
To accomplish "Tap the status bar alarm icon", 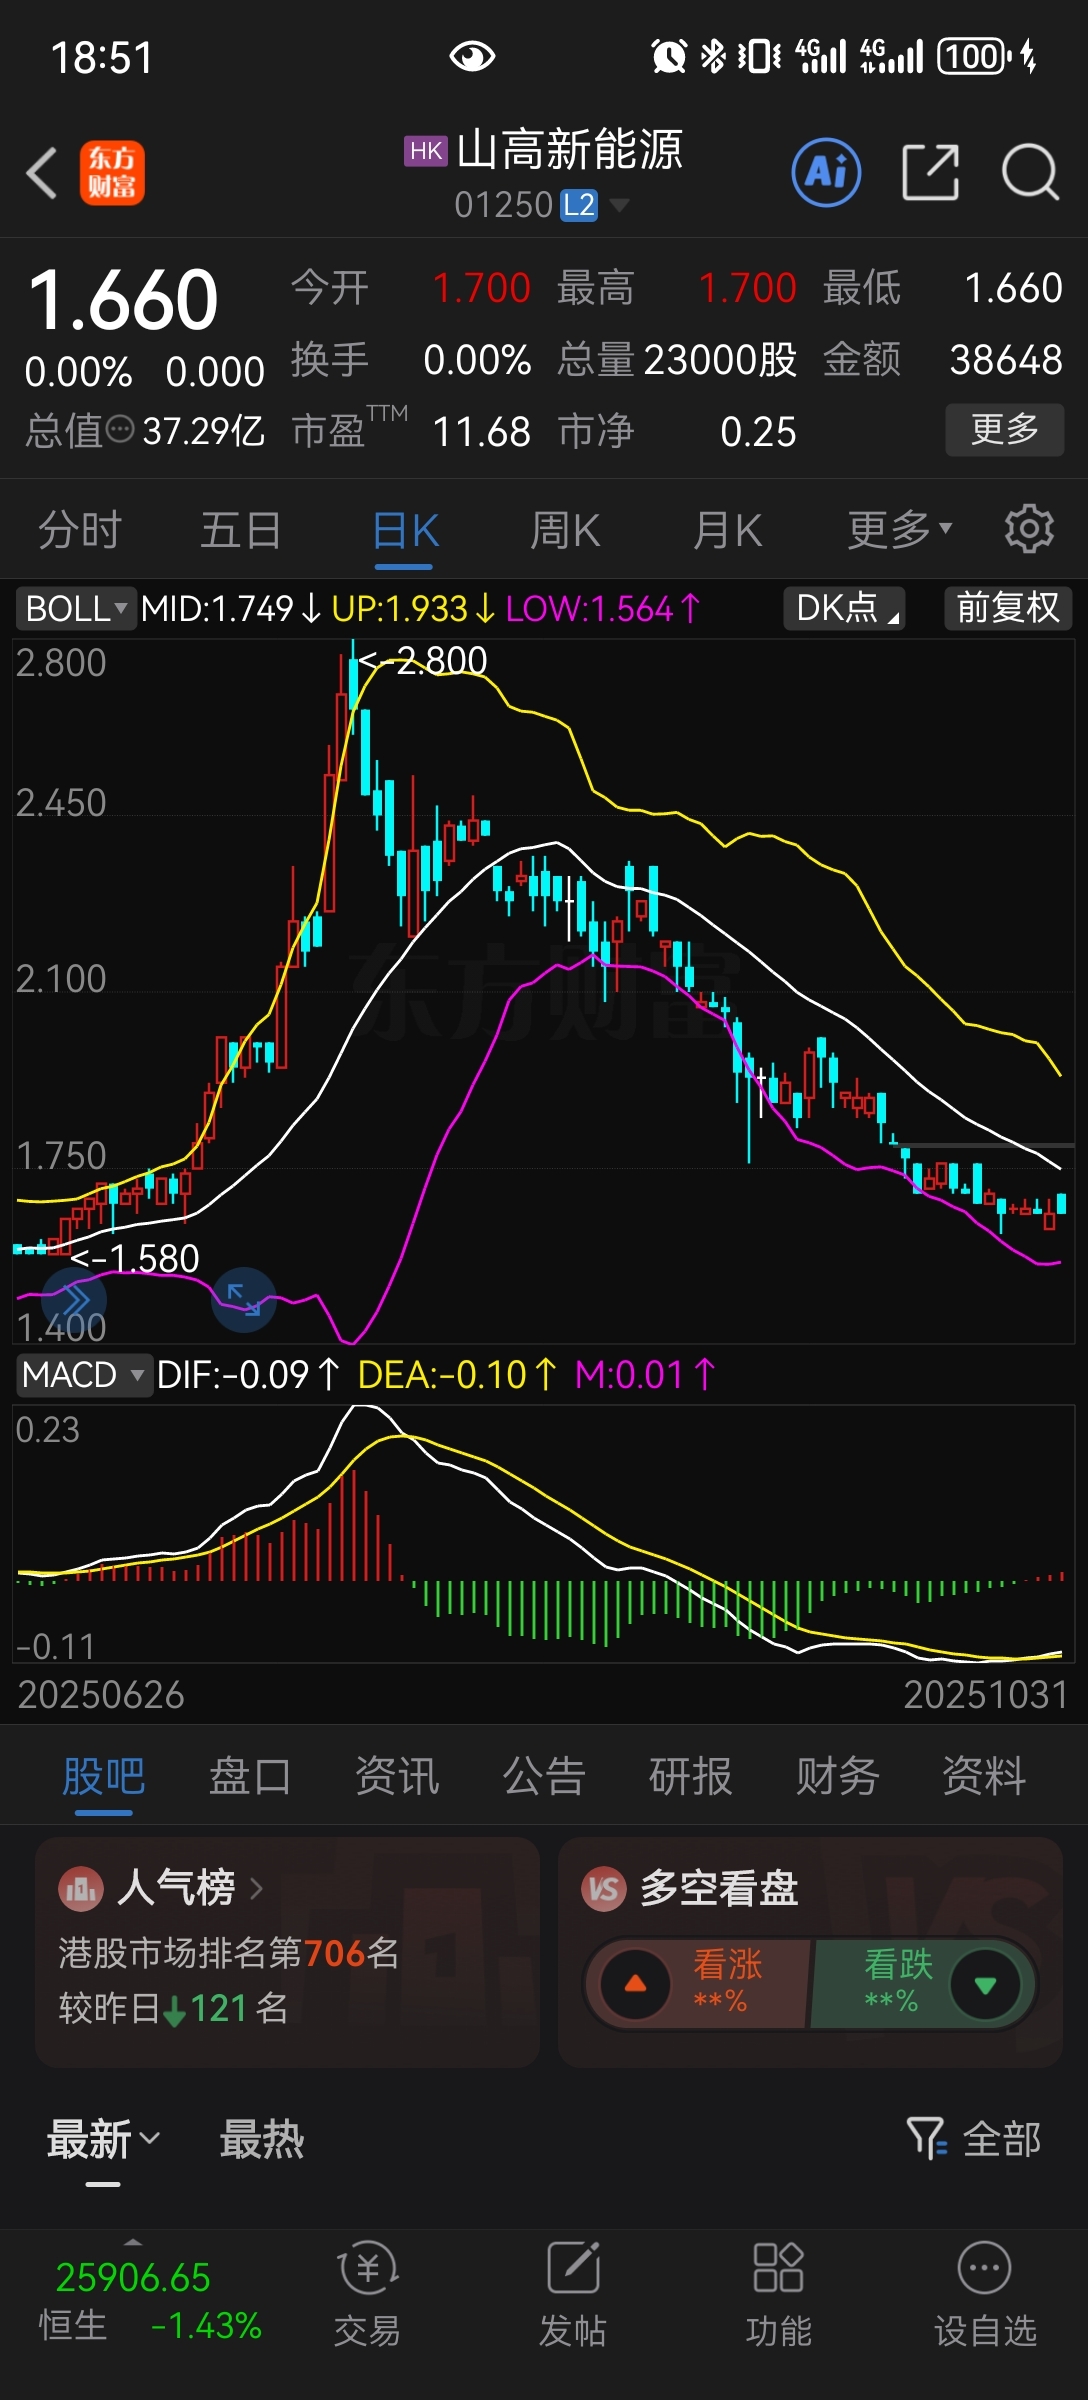I will click(x=670, y=56).
